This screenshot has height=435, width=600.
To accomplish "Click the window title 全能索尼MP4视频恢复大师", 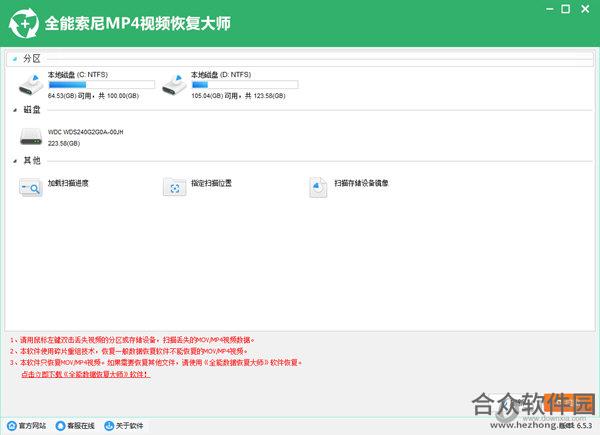I will coord(138,24).
